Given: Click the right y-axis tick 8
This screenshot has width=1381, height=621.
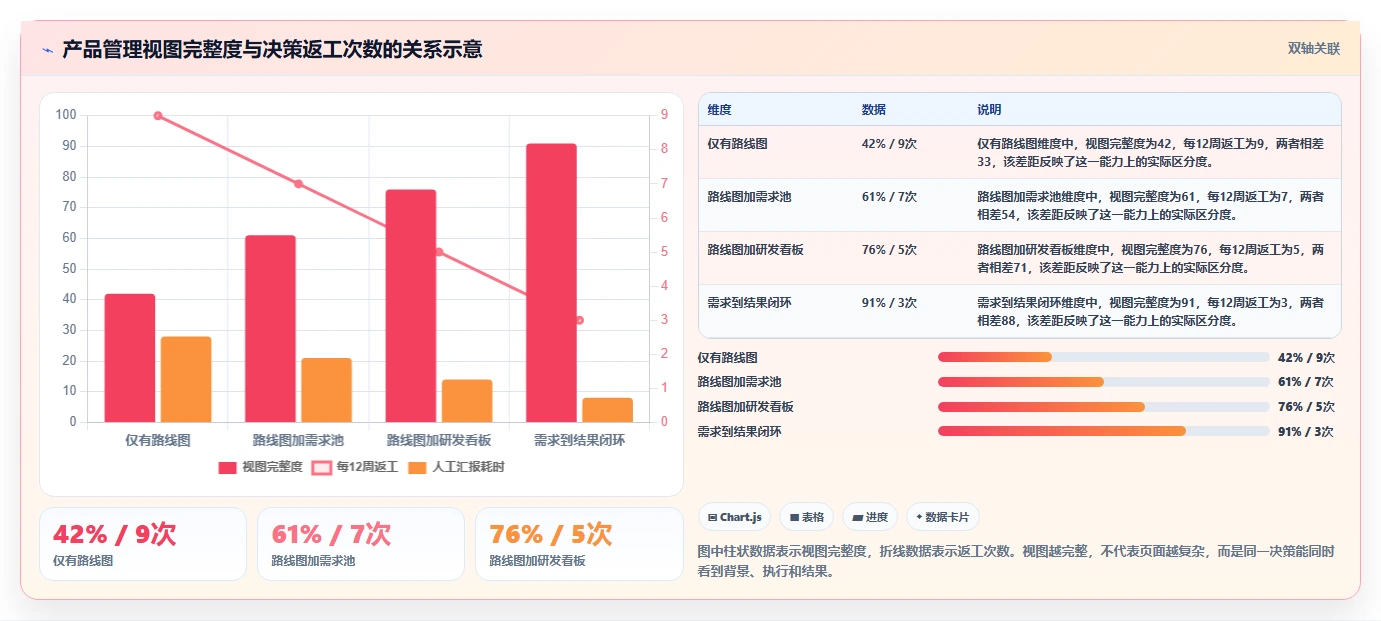Looking at the screenshot, I should pyautogui.click(x=665, y=149).
